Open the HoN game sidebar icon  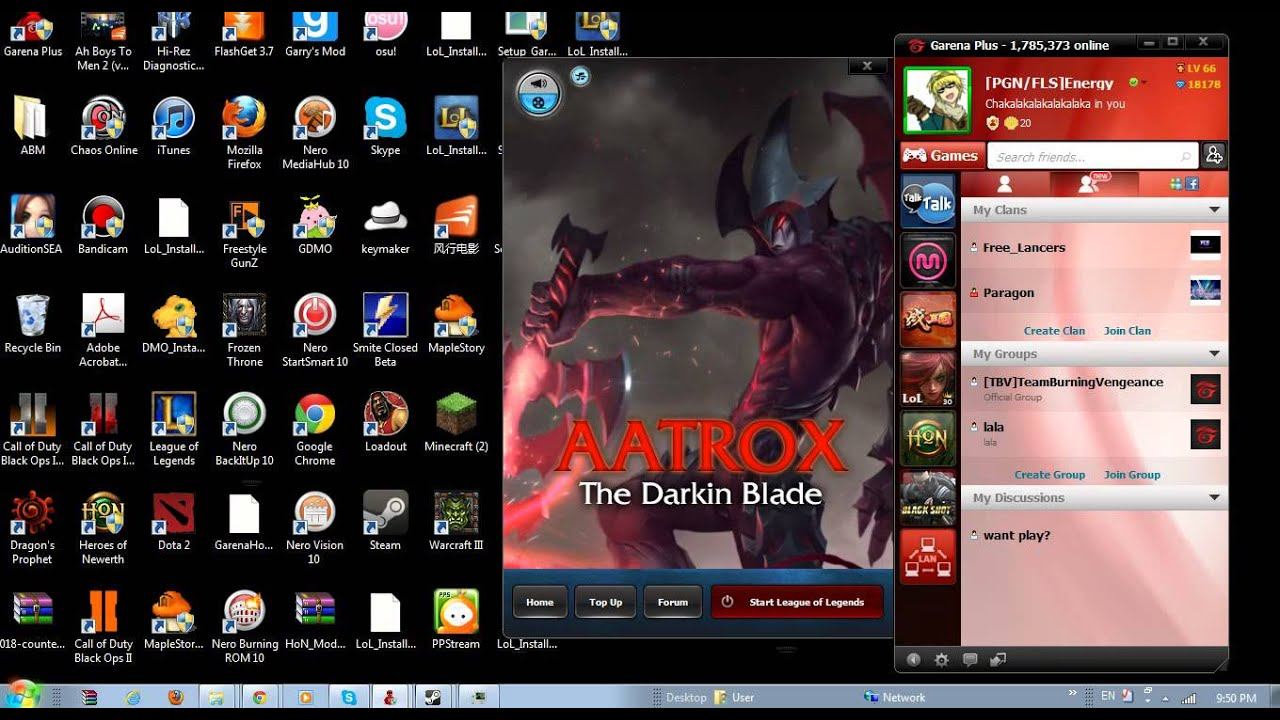pyautogui.click(x=929, y=438)
